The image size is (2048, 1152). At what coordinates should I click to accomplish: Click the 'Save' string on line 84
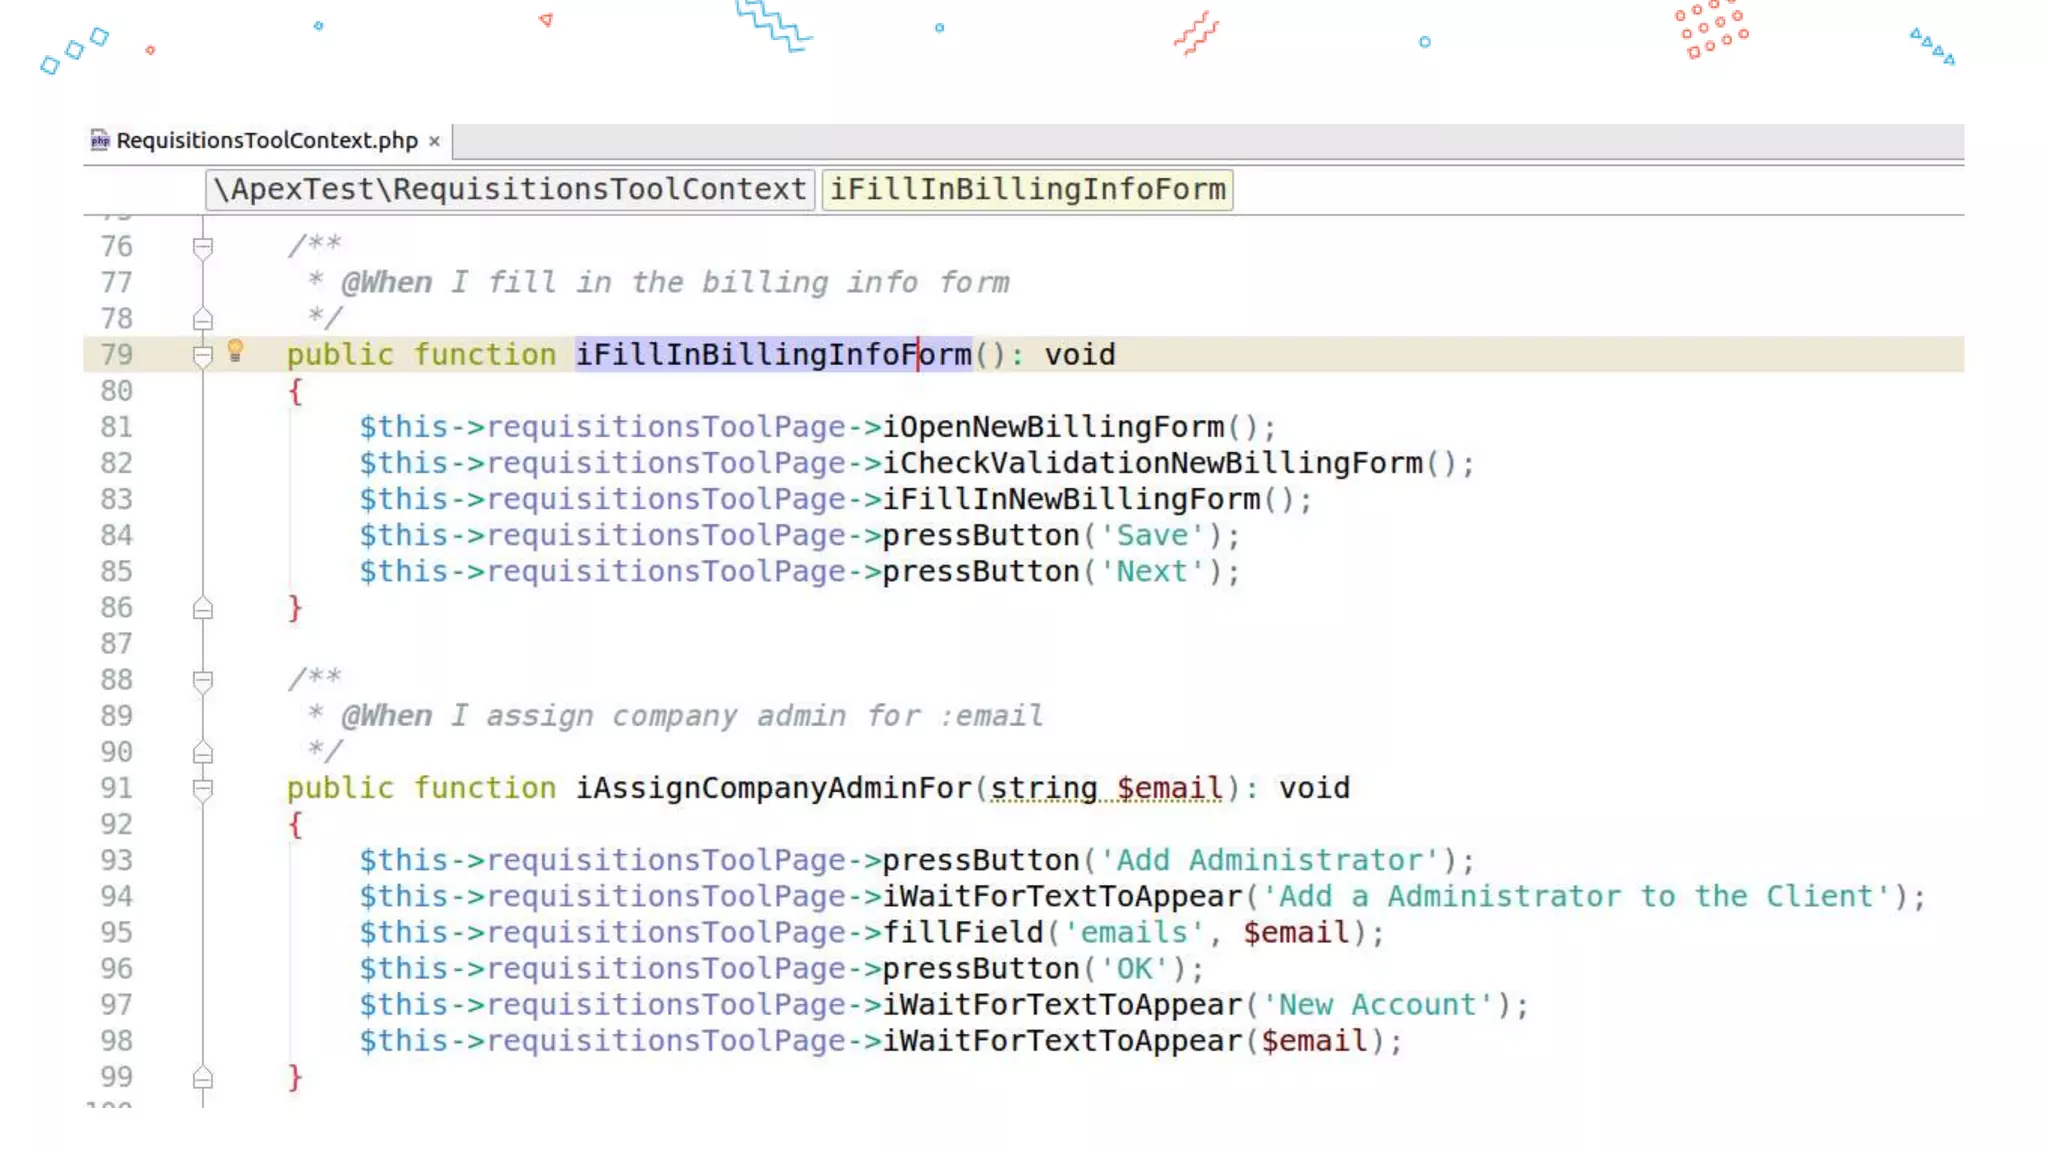(x=1151, y=535)
